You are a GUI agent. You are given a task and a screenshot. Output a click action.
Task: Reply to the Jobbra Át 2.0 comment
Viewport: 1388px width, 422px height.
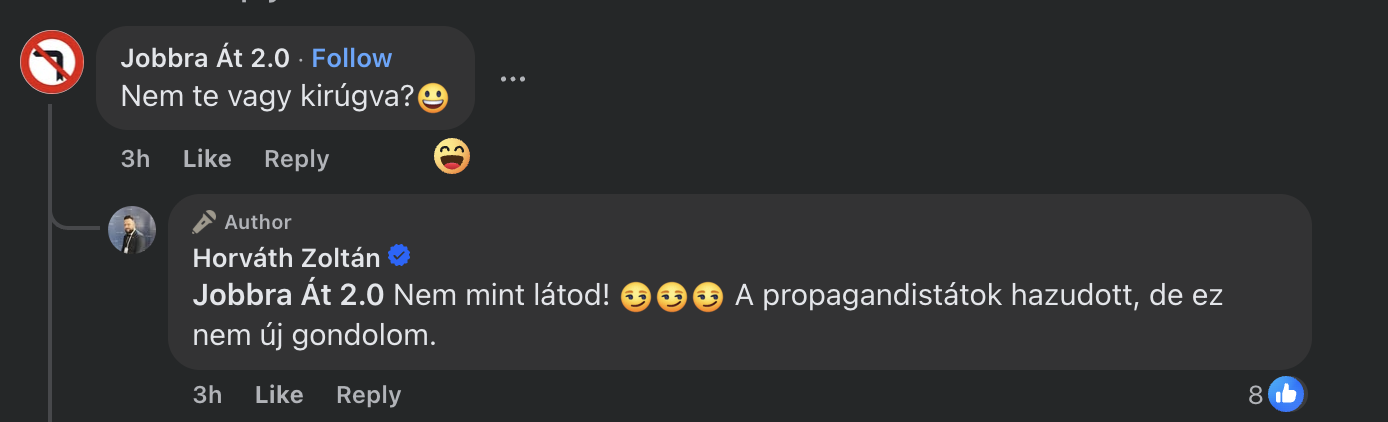(x=296, y=159)
